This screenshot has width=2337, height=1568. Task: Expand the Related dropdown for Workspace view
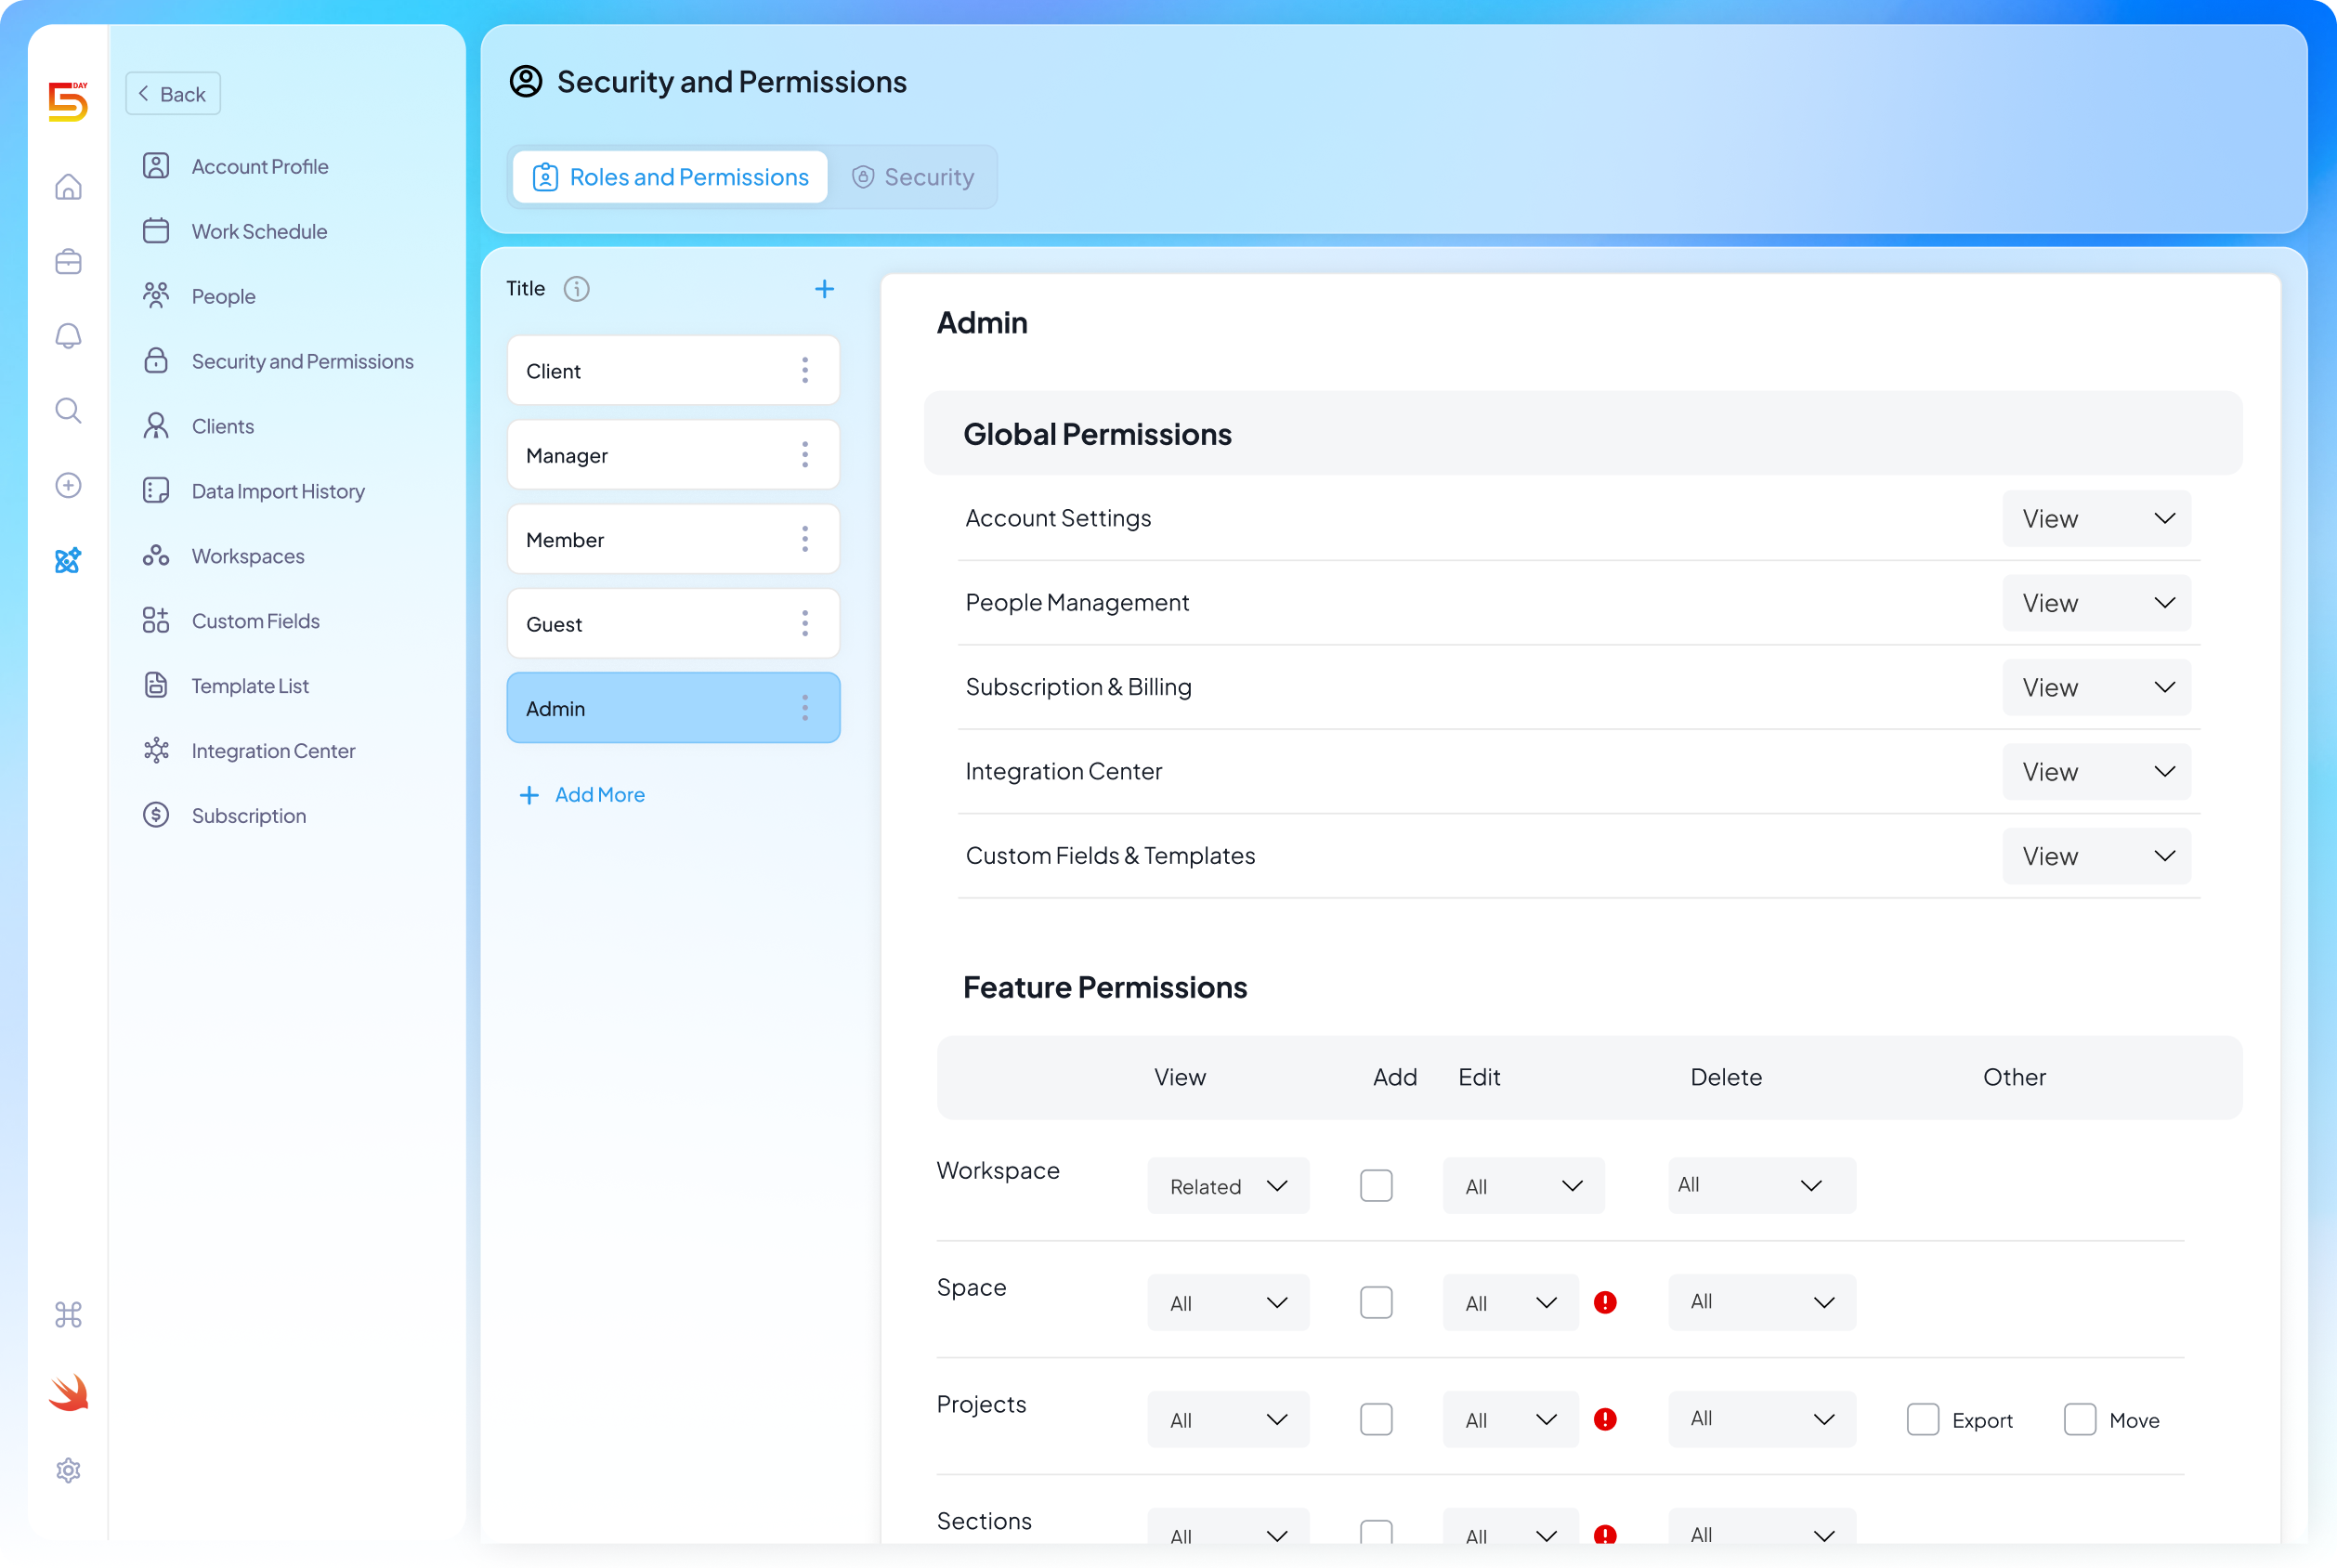coord(1228,1185)
